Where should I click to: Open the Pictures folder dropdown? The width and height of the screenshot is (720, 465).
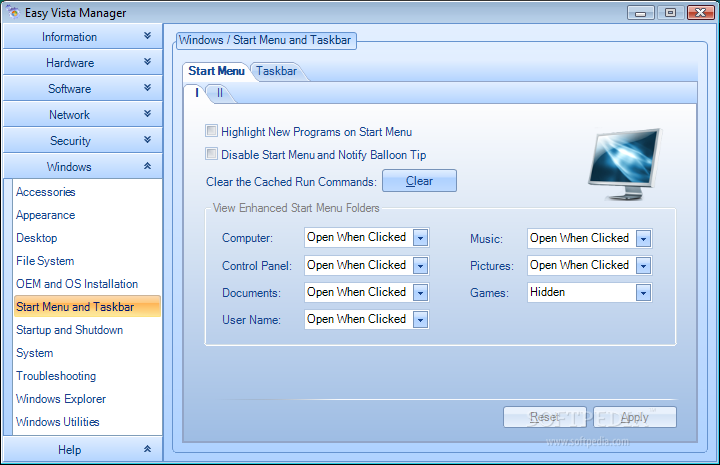(643, 265)
